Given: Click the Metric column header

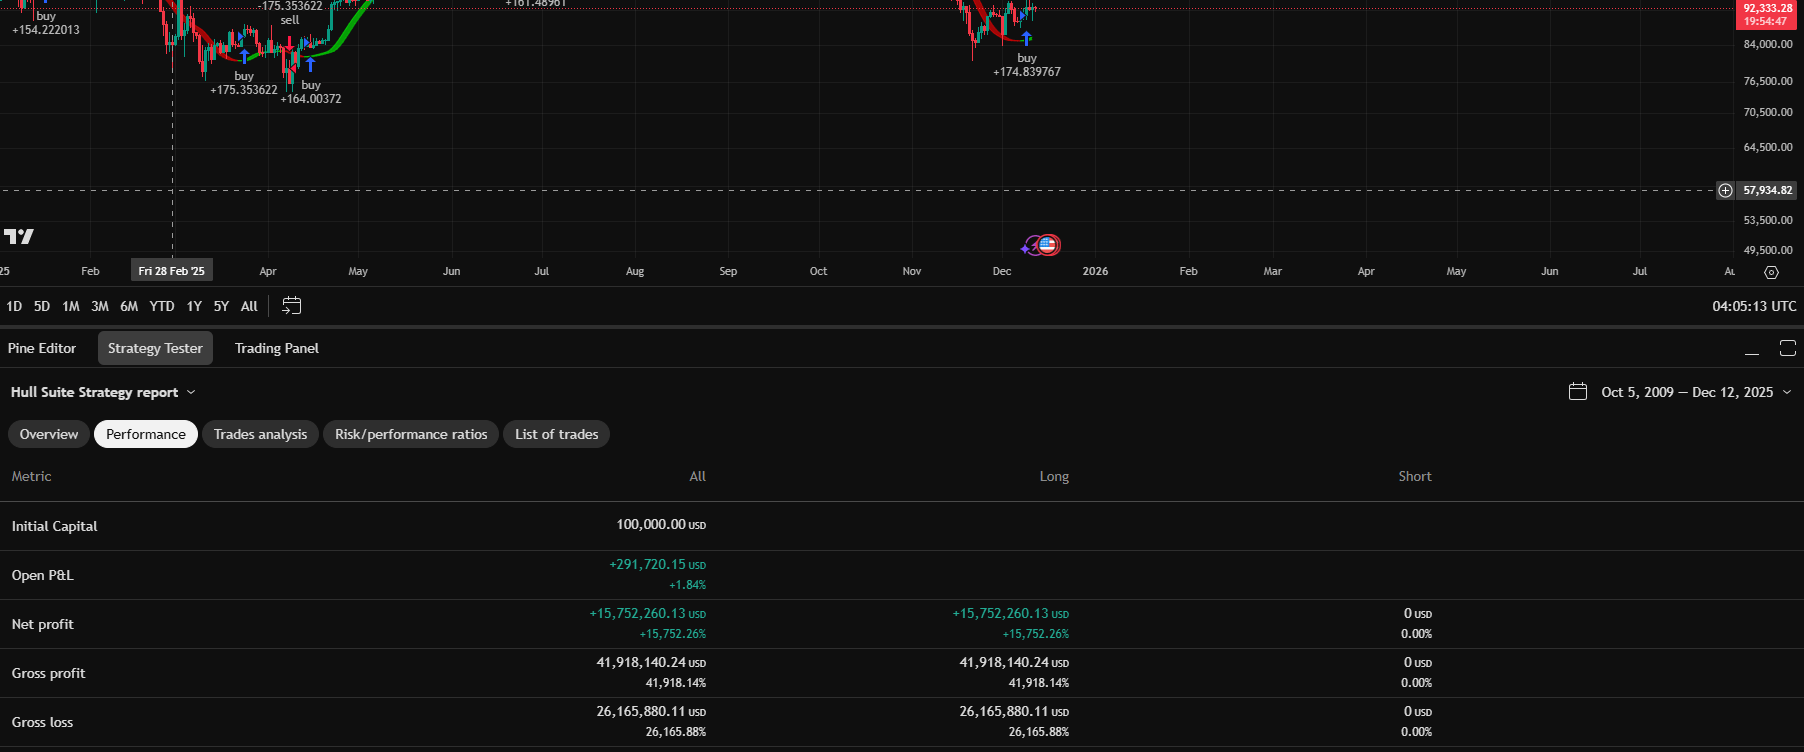Looking at the screenshot, I should tap(31, 477).
